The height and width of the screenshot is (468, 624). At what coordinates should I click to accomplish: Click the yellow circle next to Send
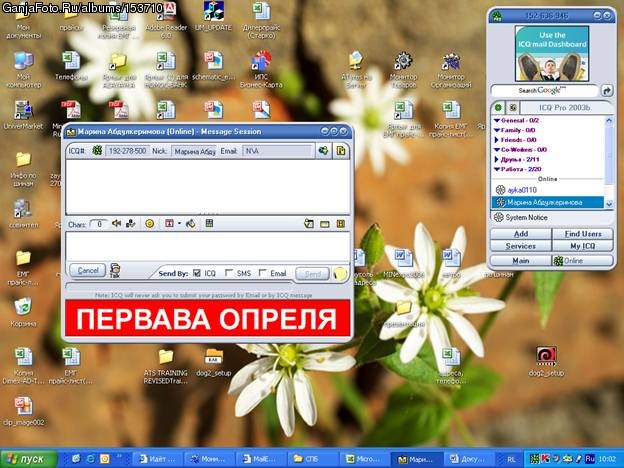click(340, 273)
